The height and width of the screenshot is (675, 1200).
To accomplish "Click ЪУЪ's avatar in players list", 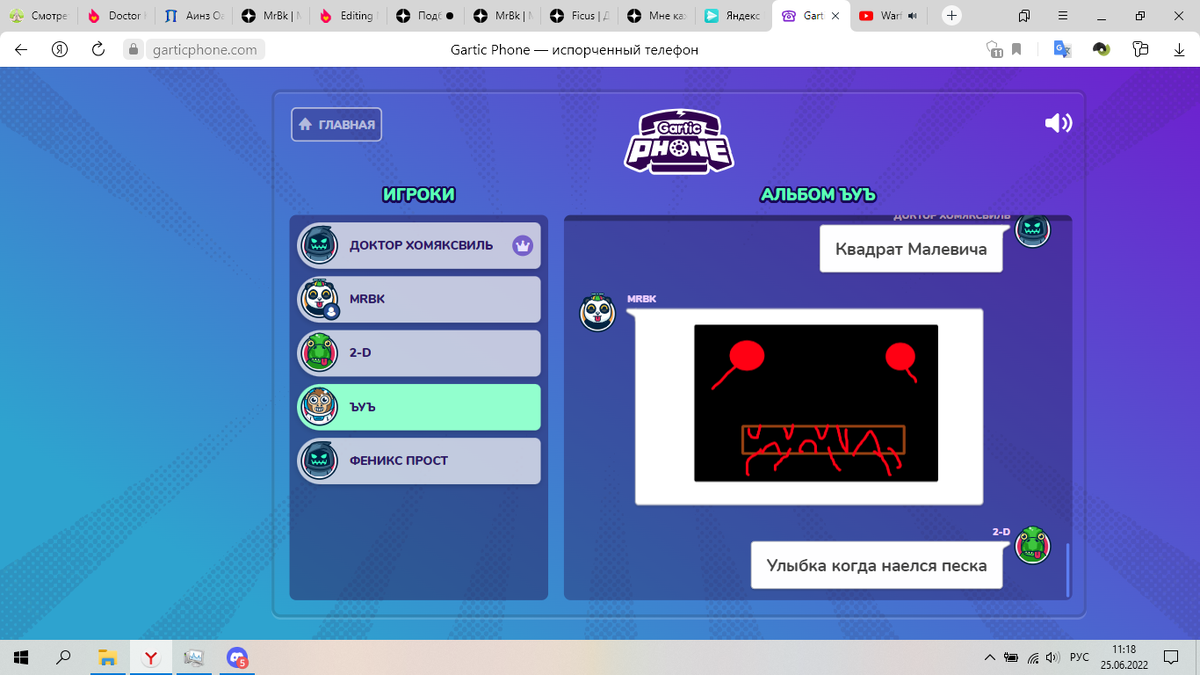I will [x=319, y=407].
